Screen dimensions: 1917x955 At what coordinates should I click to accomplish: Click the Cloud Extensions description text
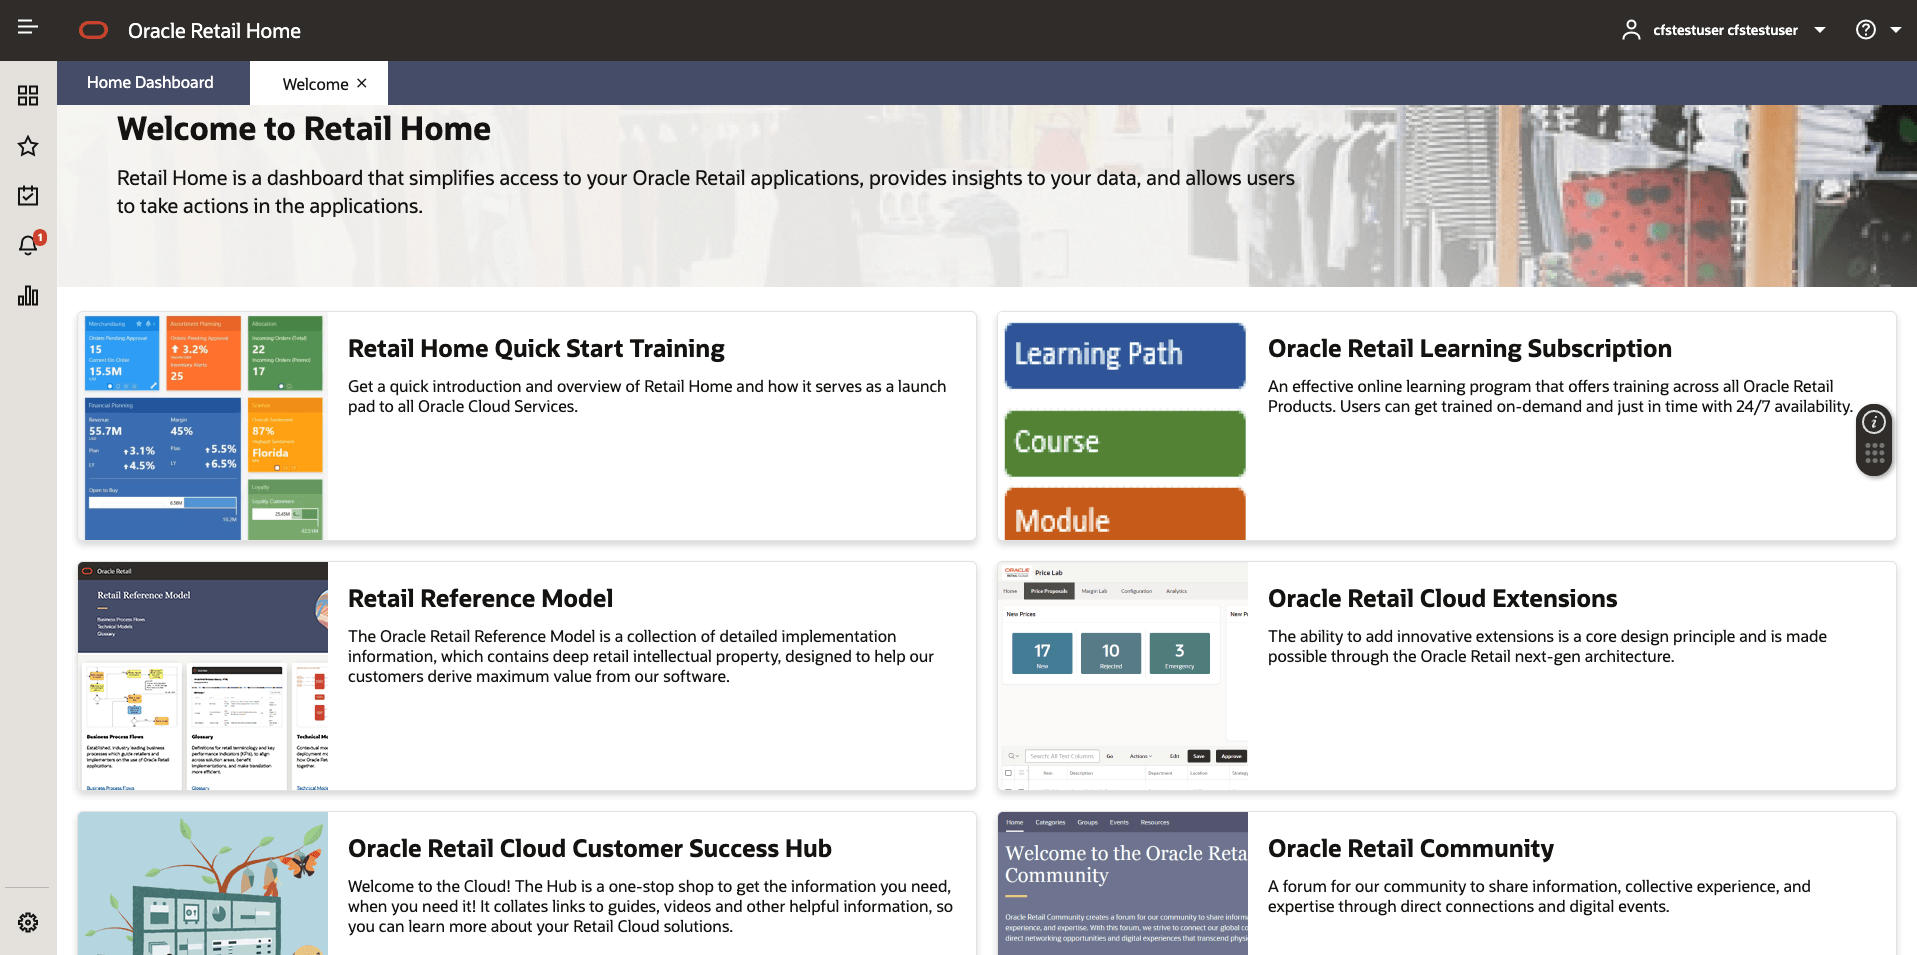coord(1547,646)
